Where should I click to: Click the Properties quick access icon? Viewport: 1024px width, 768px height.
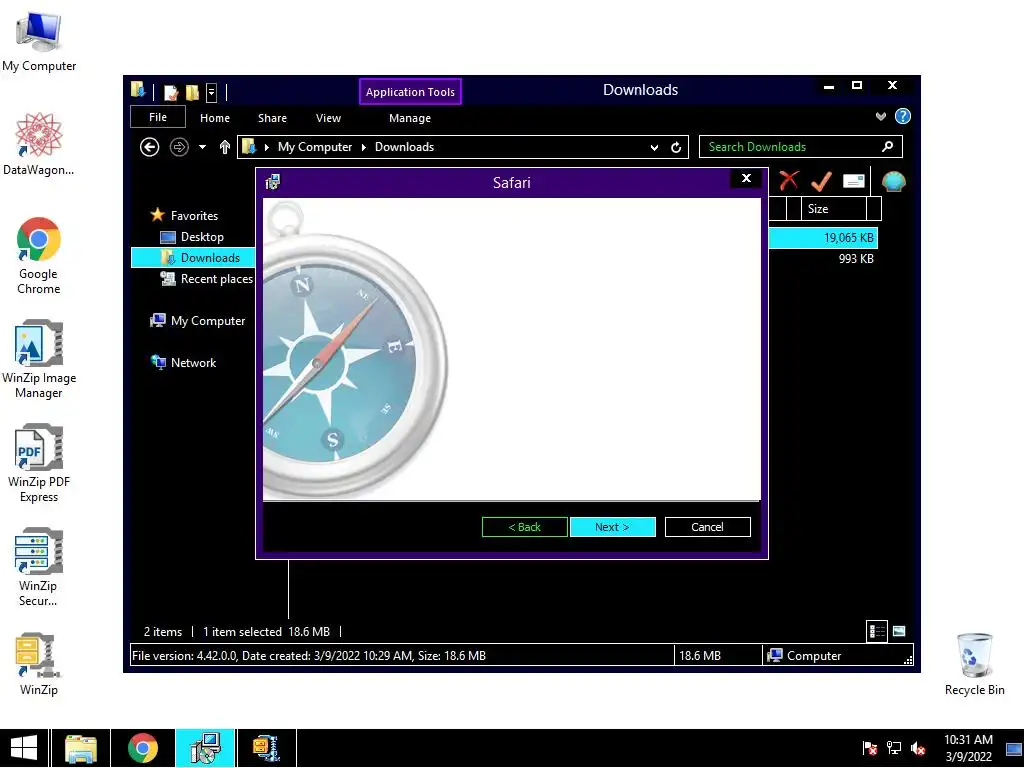pyautogui.click(x=171, y=92)
